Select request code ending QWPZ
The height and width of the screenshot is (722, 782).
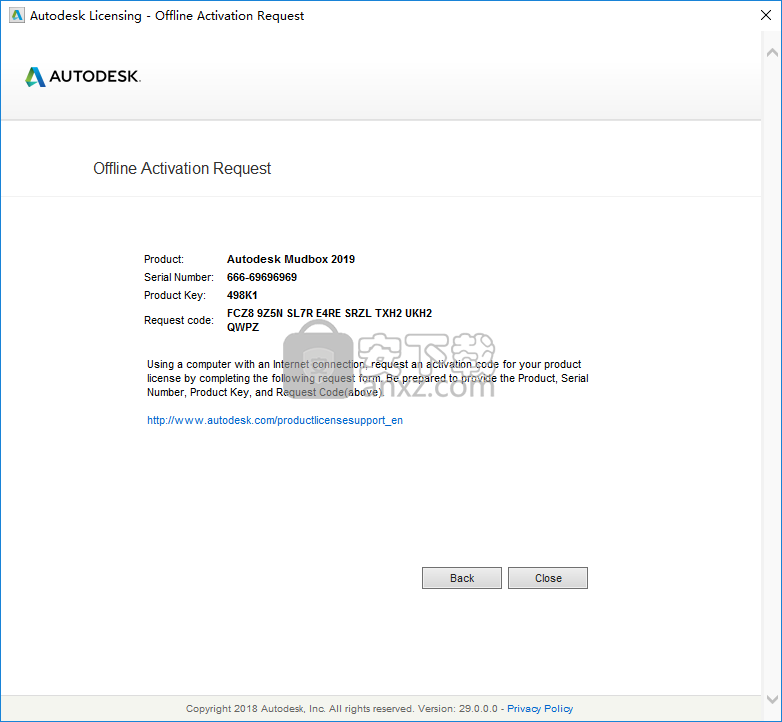[243, 327]
